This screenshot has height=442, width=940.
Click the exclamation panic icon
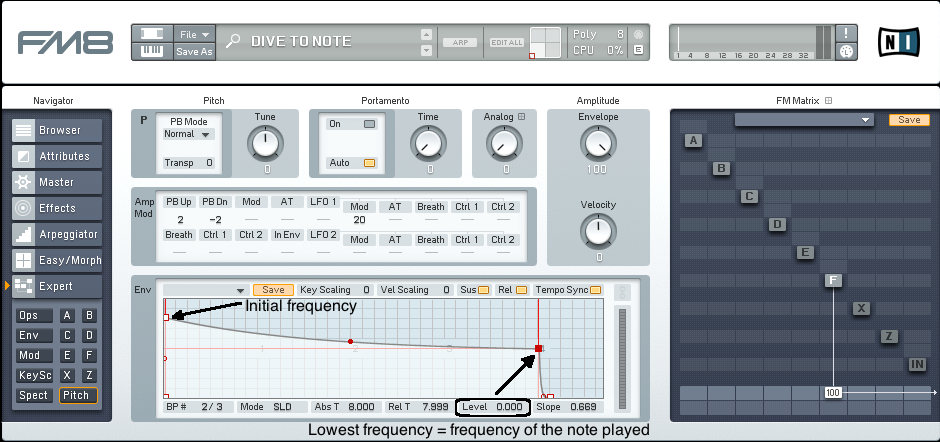click(846, 34)
